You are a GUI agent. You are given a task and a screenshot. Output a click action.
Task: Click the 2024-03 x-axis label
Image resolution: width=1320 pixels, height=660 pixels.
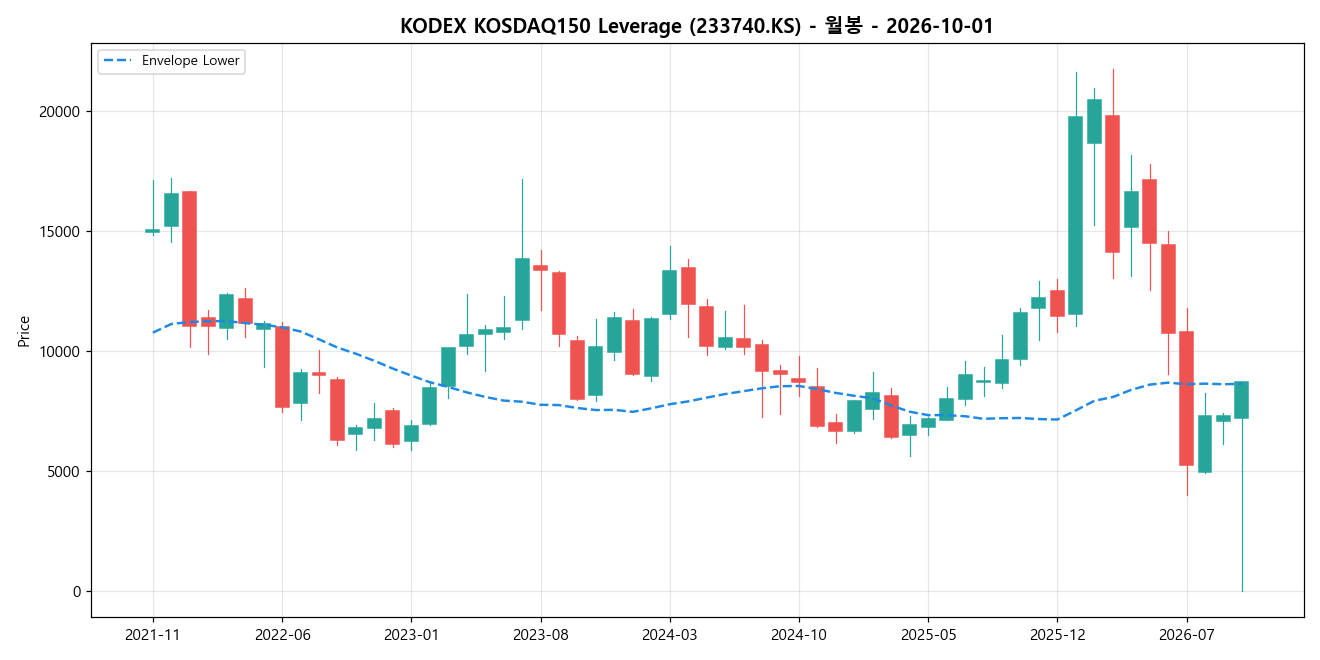[670, 634]
